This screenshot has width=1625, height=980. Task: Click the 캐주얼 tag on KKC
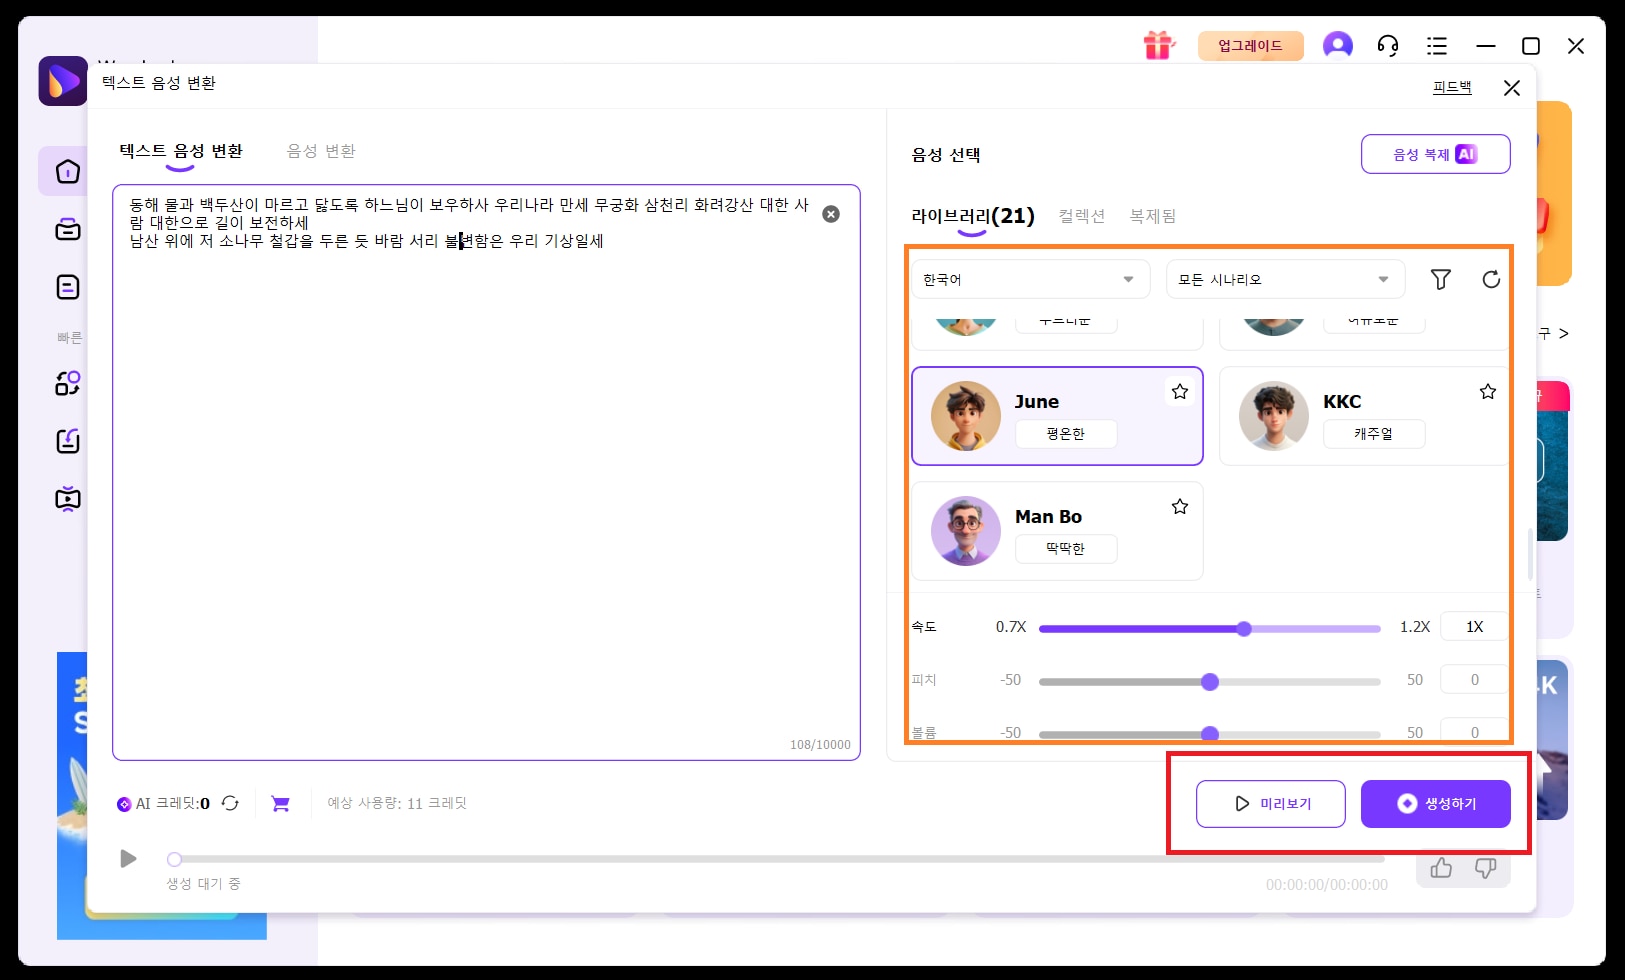1374,434
